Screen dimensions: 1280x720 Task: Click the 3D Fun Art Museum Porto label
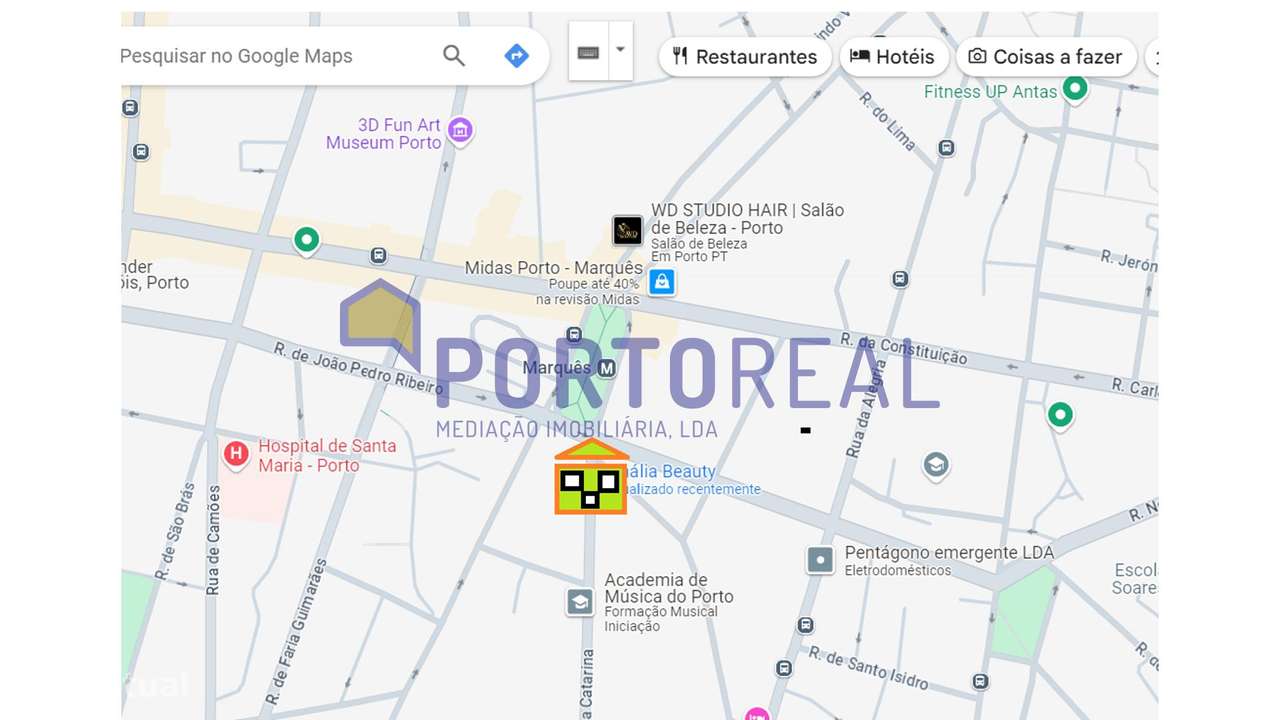tap(384, 134)
